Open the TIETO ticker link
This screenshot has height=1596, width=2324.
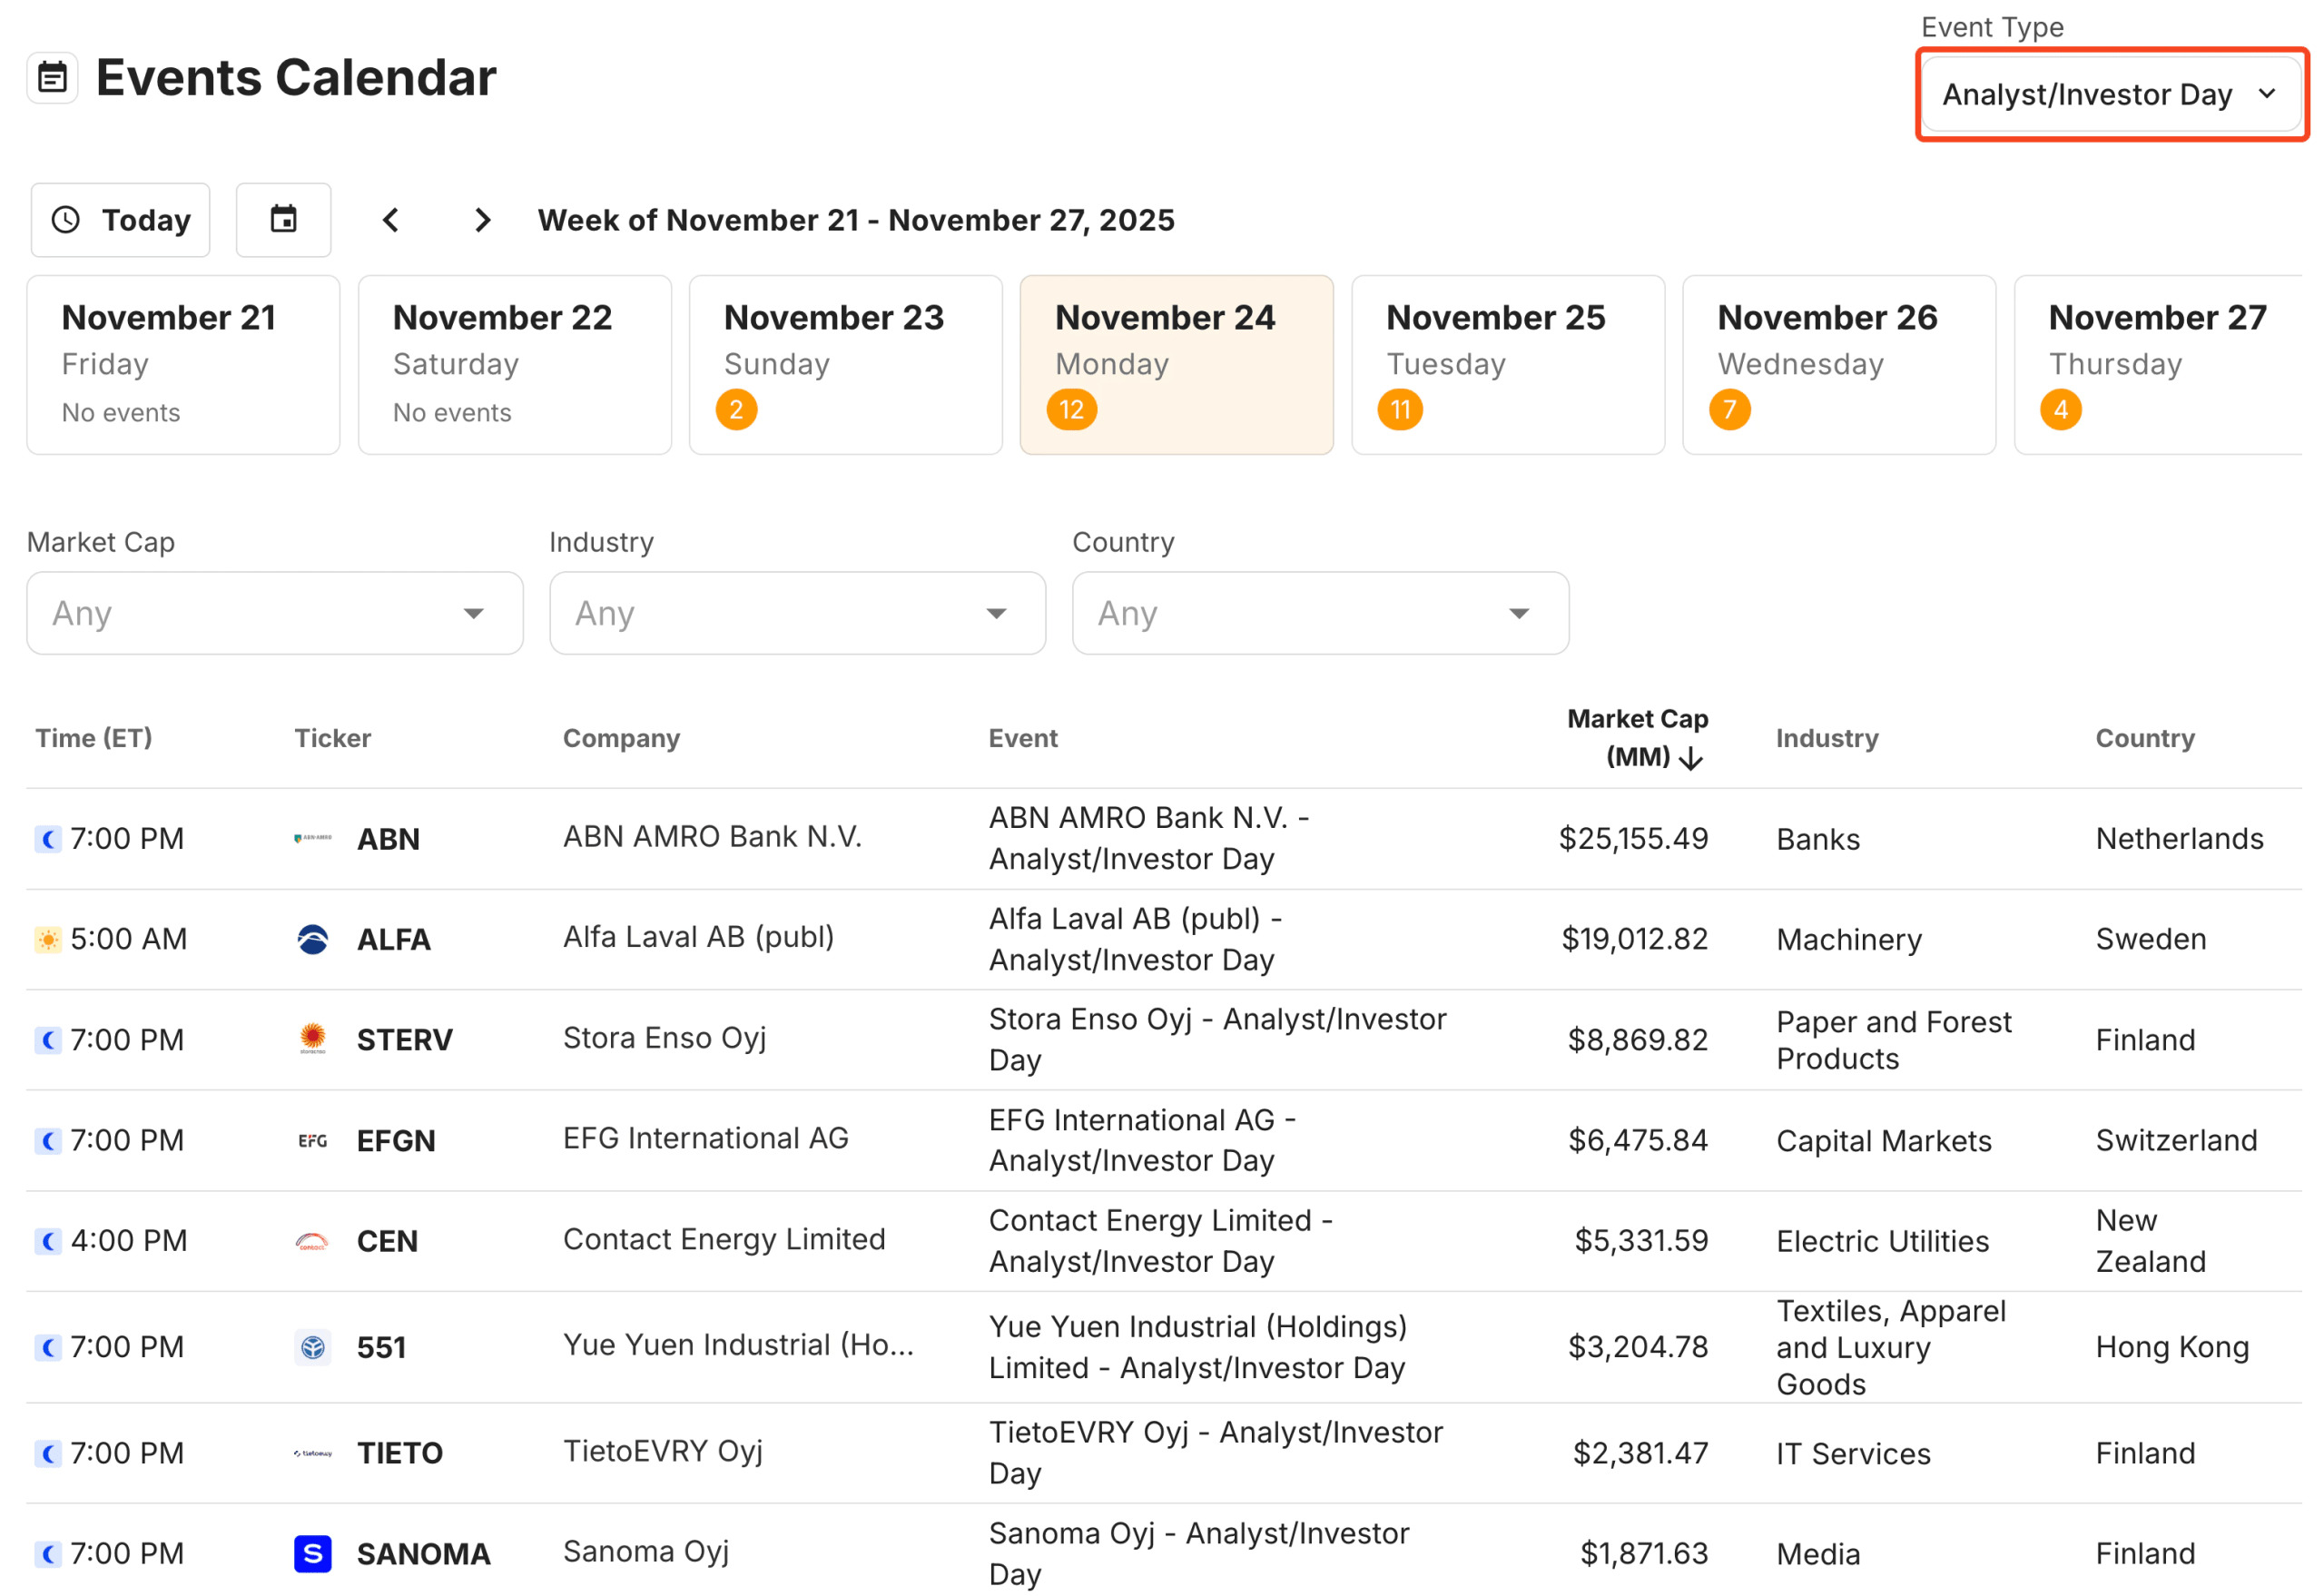pyautogui.click(x=399, y=1452)
